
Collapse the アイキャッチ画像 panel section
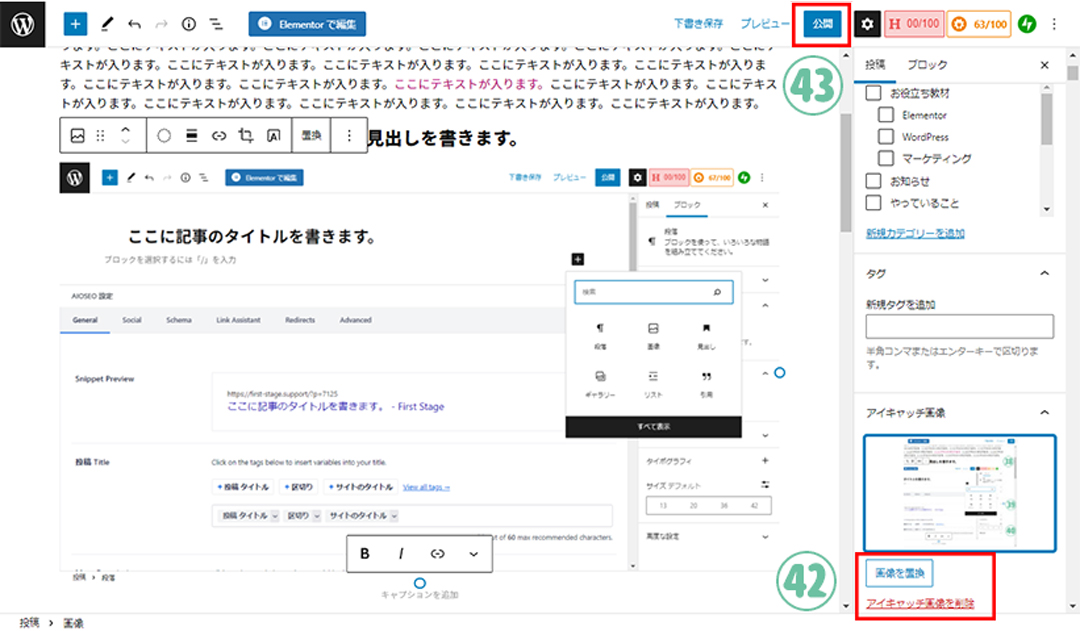1044,412
